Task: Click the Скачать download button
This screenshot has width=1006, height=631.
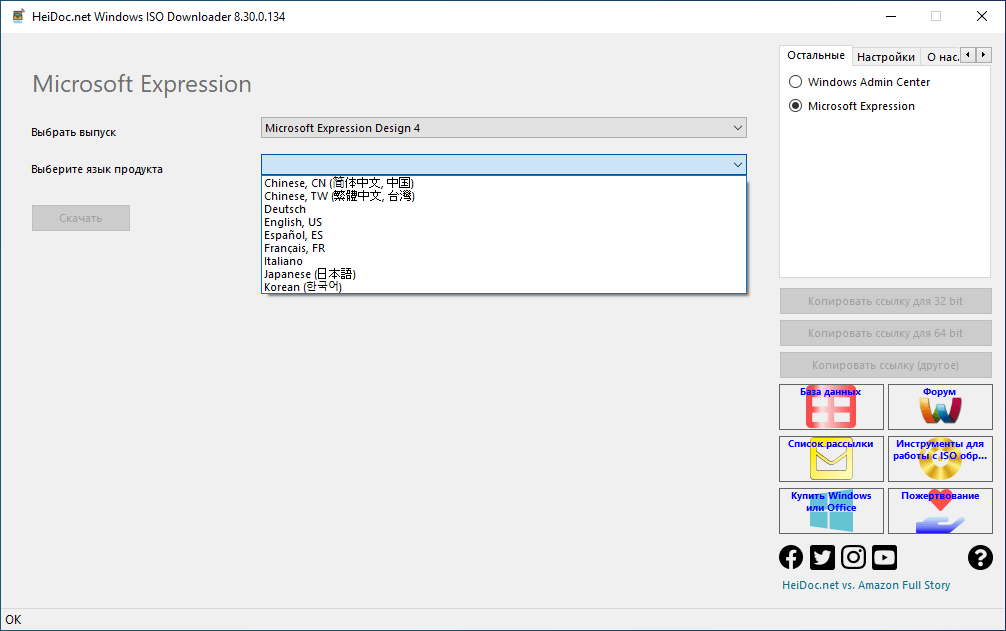Action: (x=81, y=218)
